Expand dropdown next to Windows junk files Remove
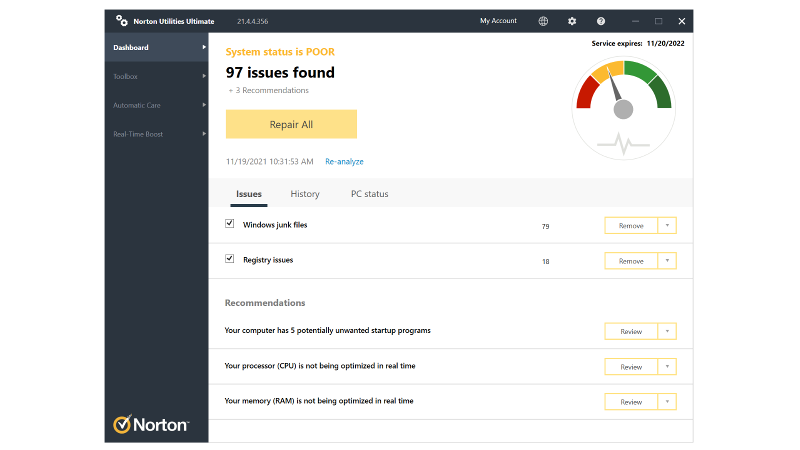800x450 pixels. coord(667,226)
